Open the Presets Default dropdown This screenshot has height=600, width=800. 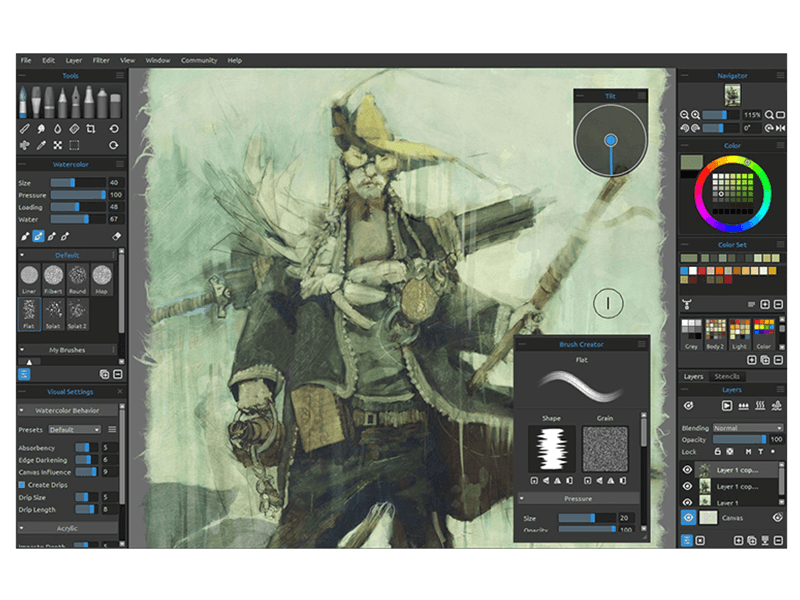[75, 429]
